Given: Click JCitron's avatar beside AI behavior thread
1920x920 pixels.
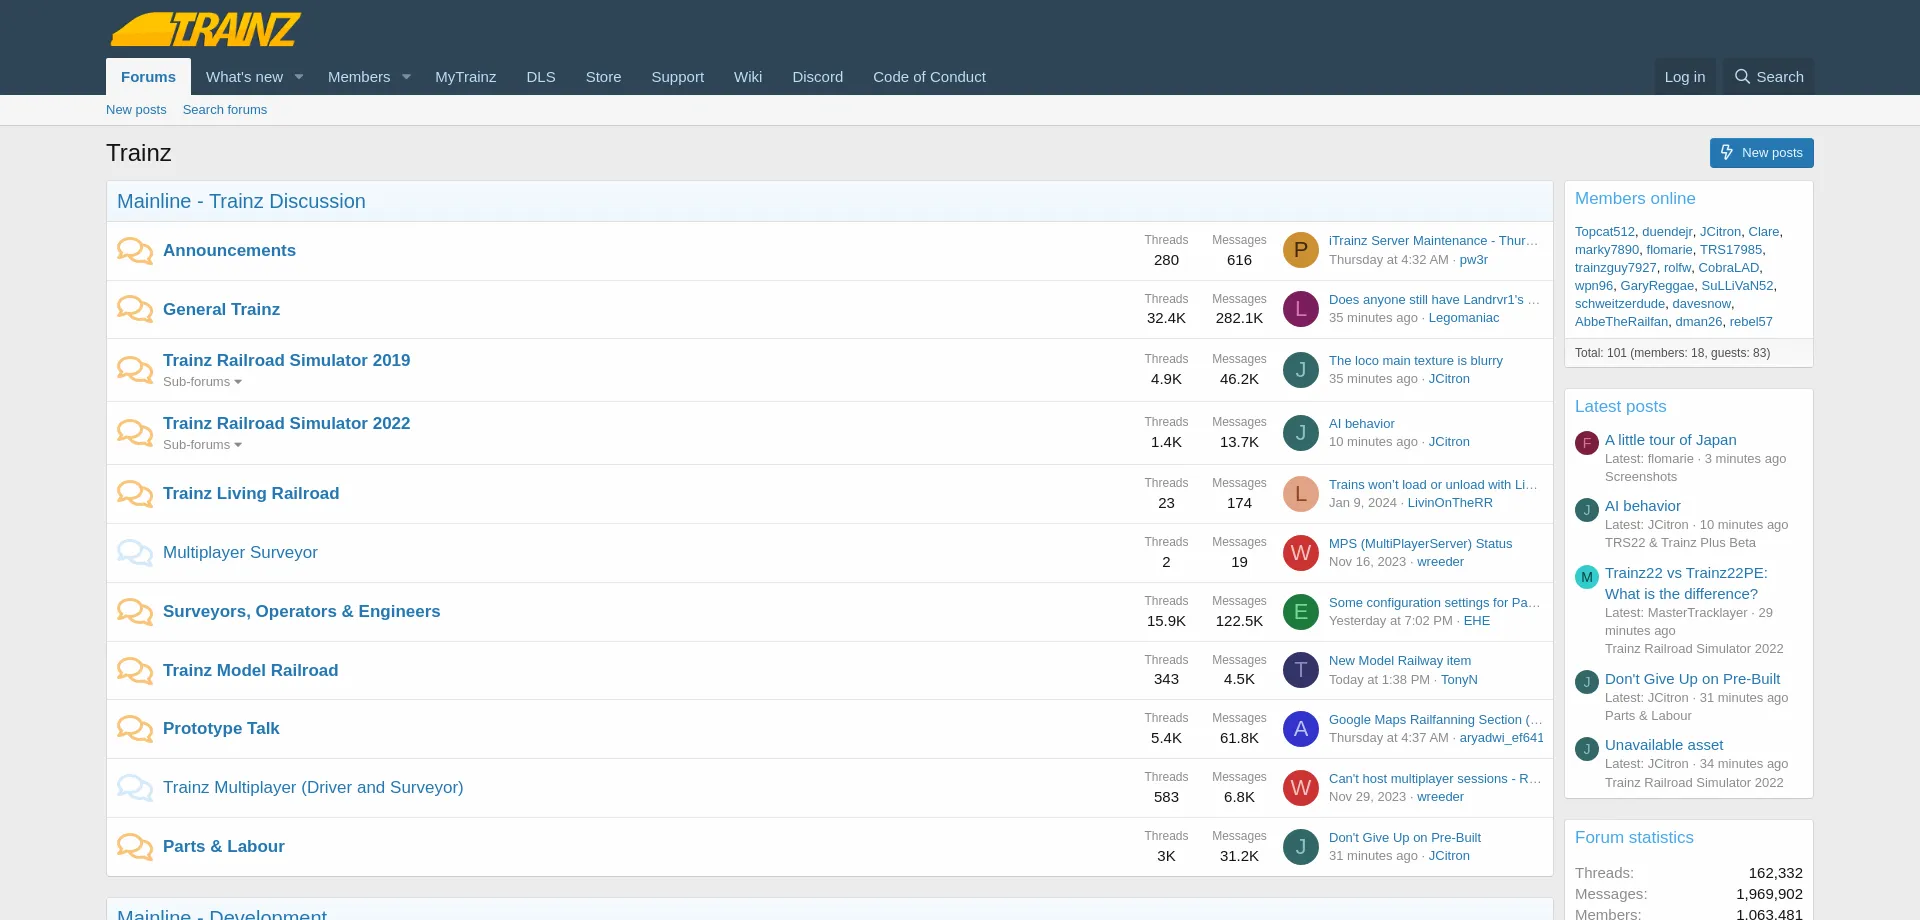Looking at the screenshot, I should tap(1301, 432).
